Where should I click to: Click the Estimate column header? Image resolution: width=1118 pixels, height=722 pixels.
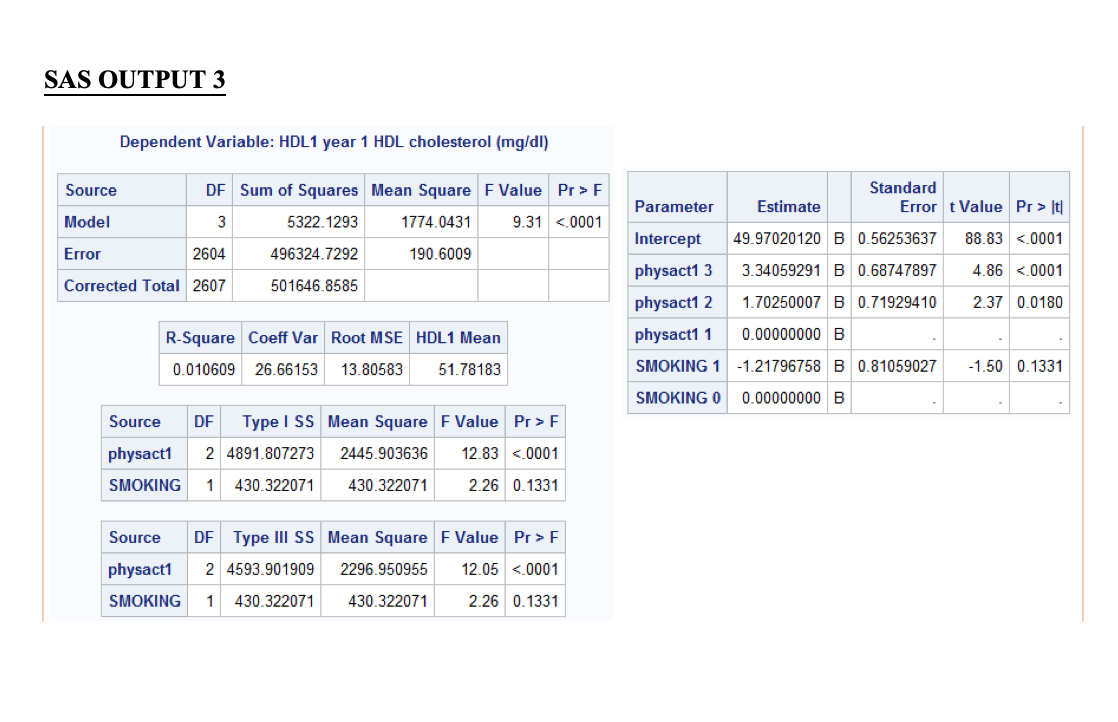[x=789, y=207]
